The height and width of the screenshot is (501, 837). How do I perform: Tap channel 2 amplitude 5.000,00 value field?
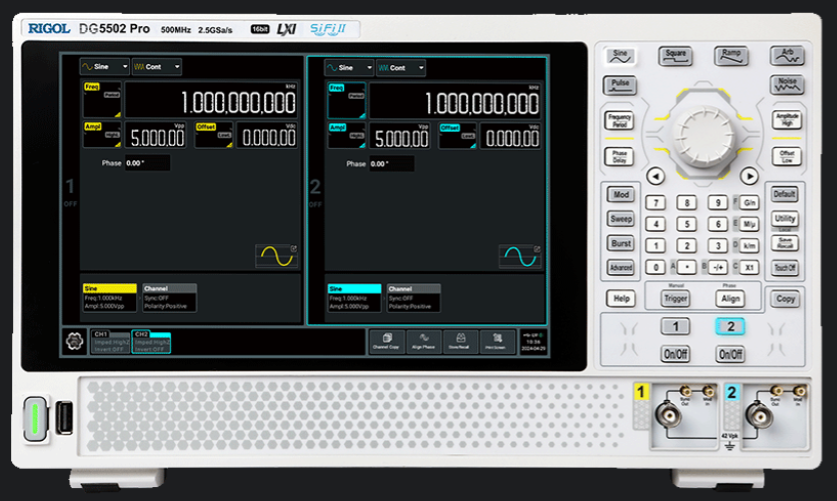399,137
